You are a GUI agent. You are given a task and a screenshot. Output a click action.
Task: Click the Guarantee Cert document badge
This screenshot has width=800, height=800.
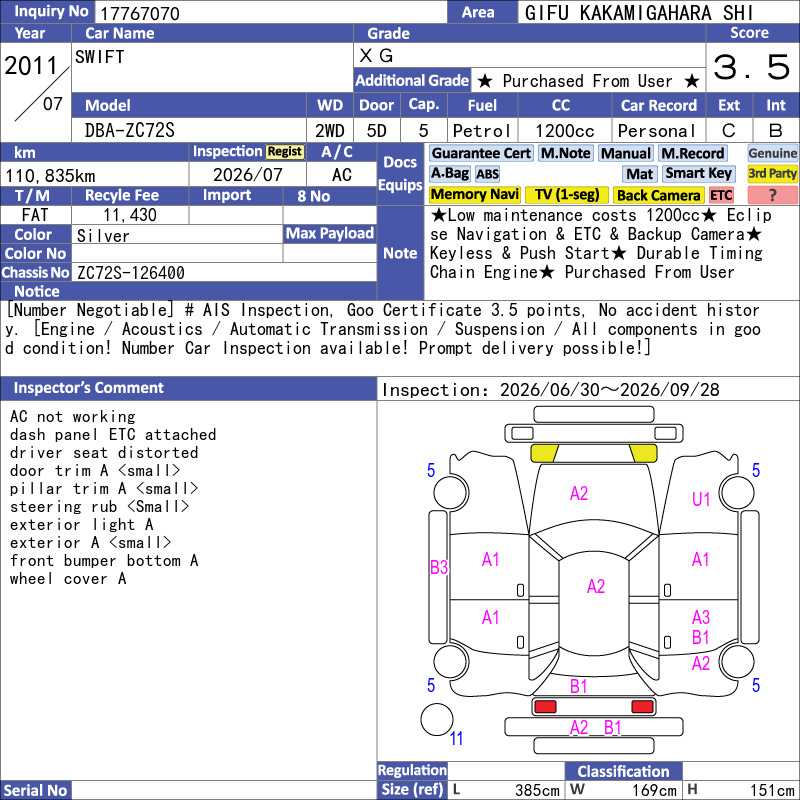click(x=481, y=153)
